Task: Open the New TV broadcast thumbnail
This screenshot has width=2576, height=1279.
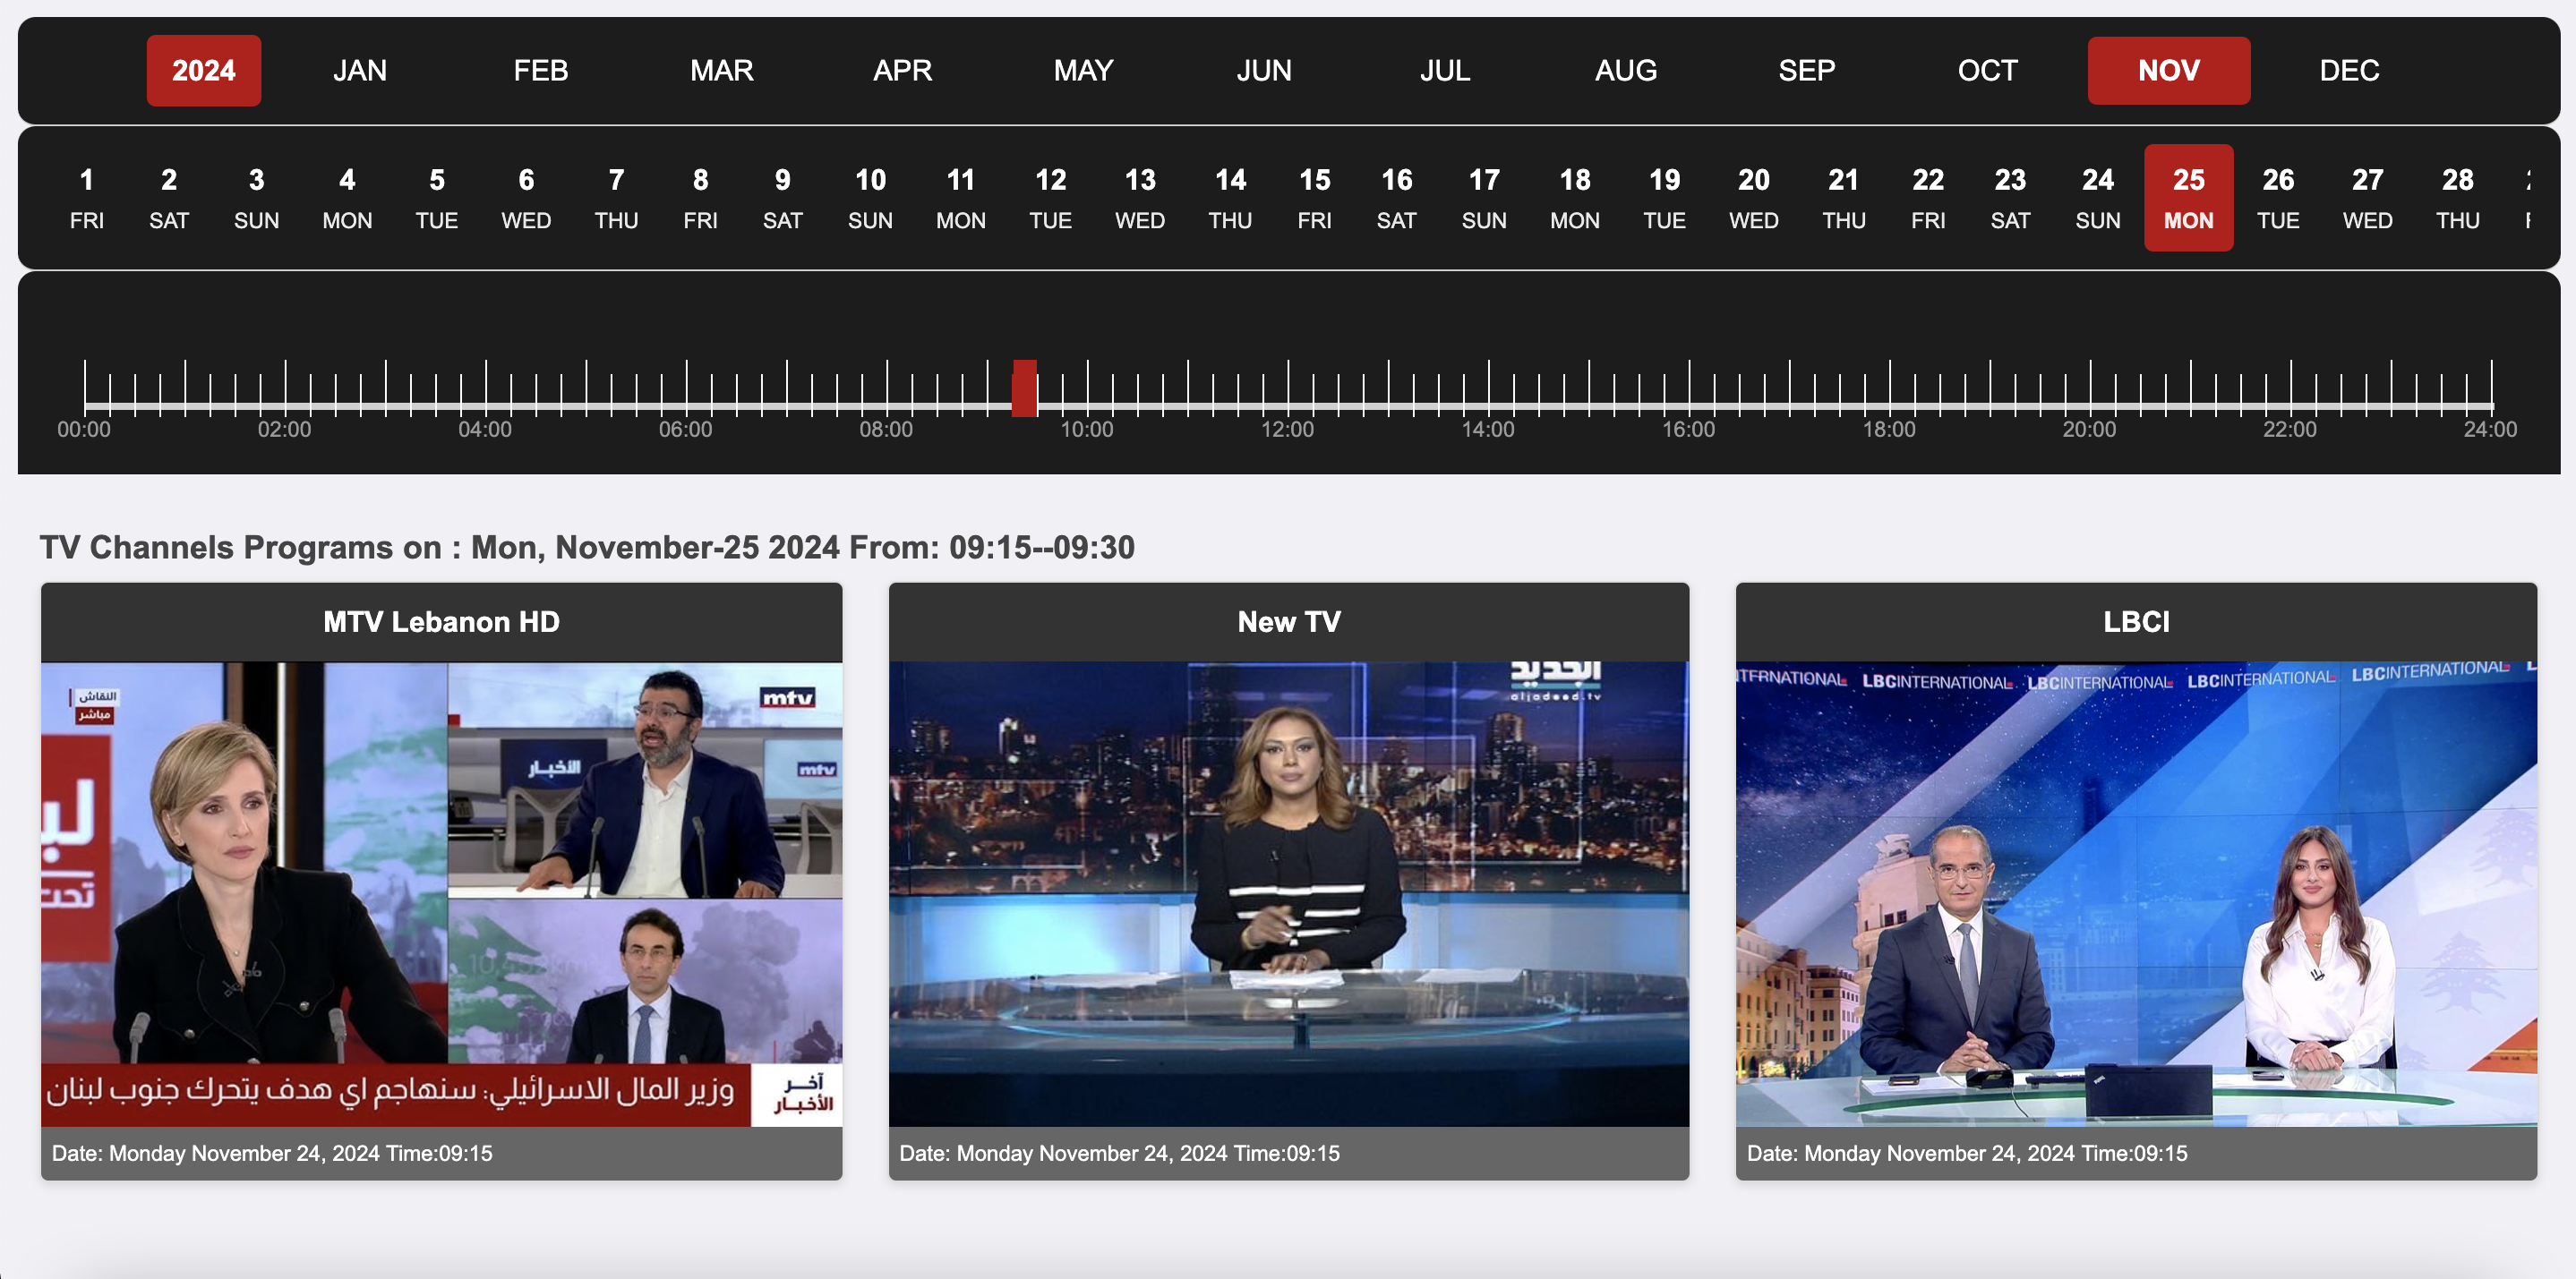Action: (1288, 893)
